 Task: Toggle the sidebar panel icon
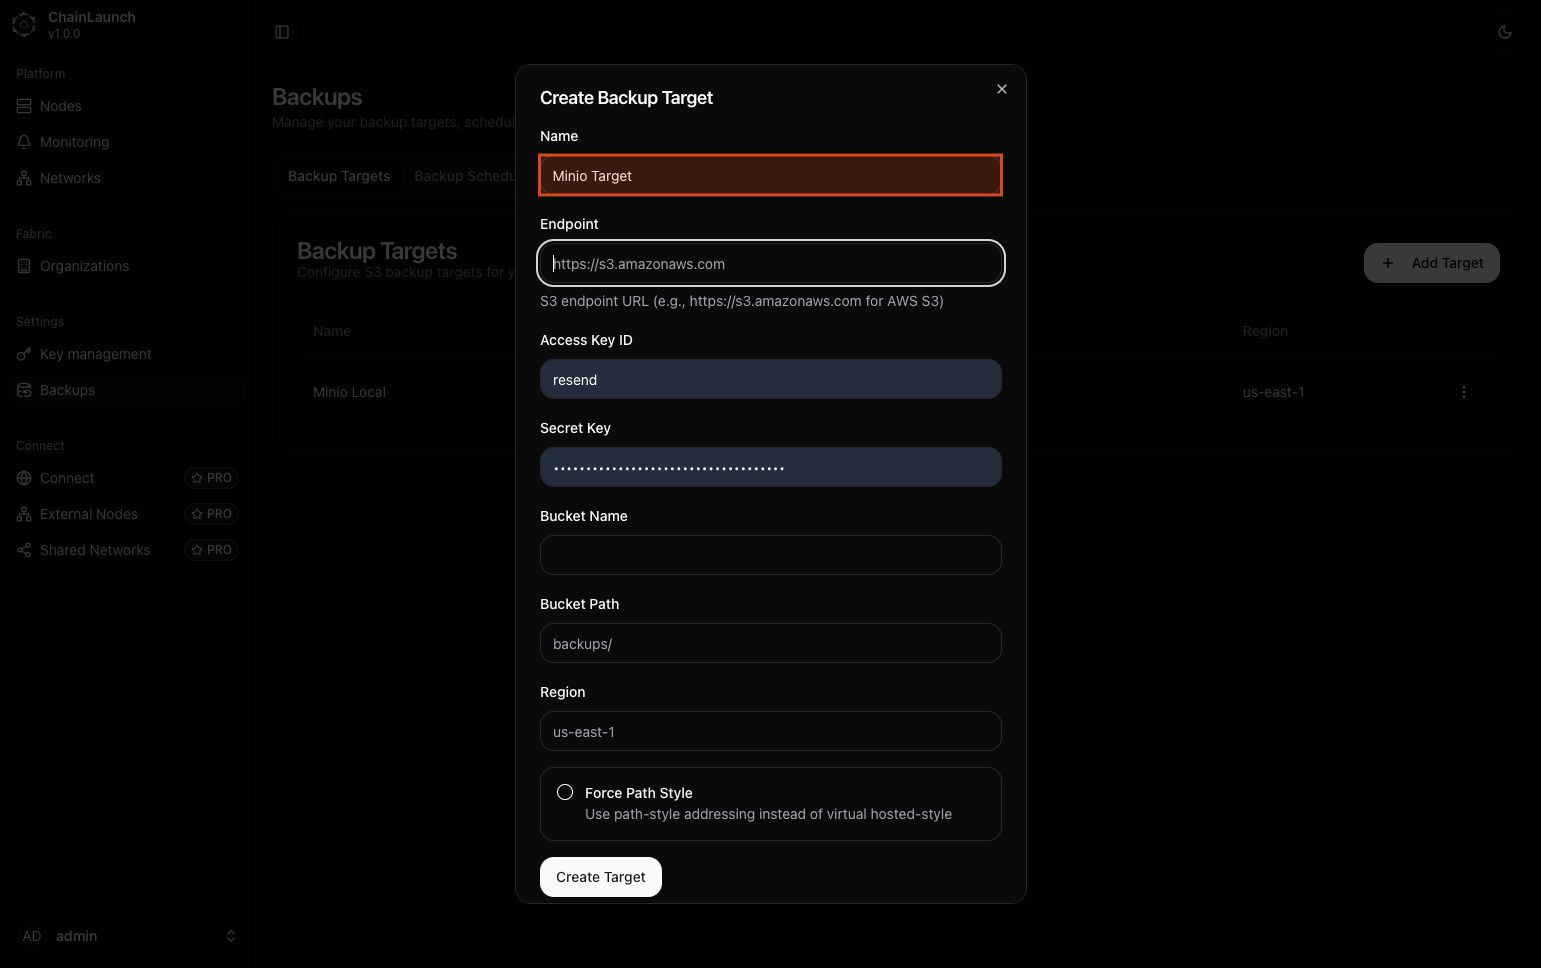click(x=282, y=32)
